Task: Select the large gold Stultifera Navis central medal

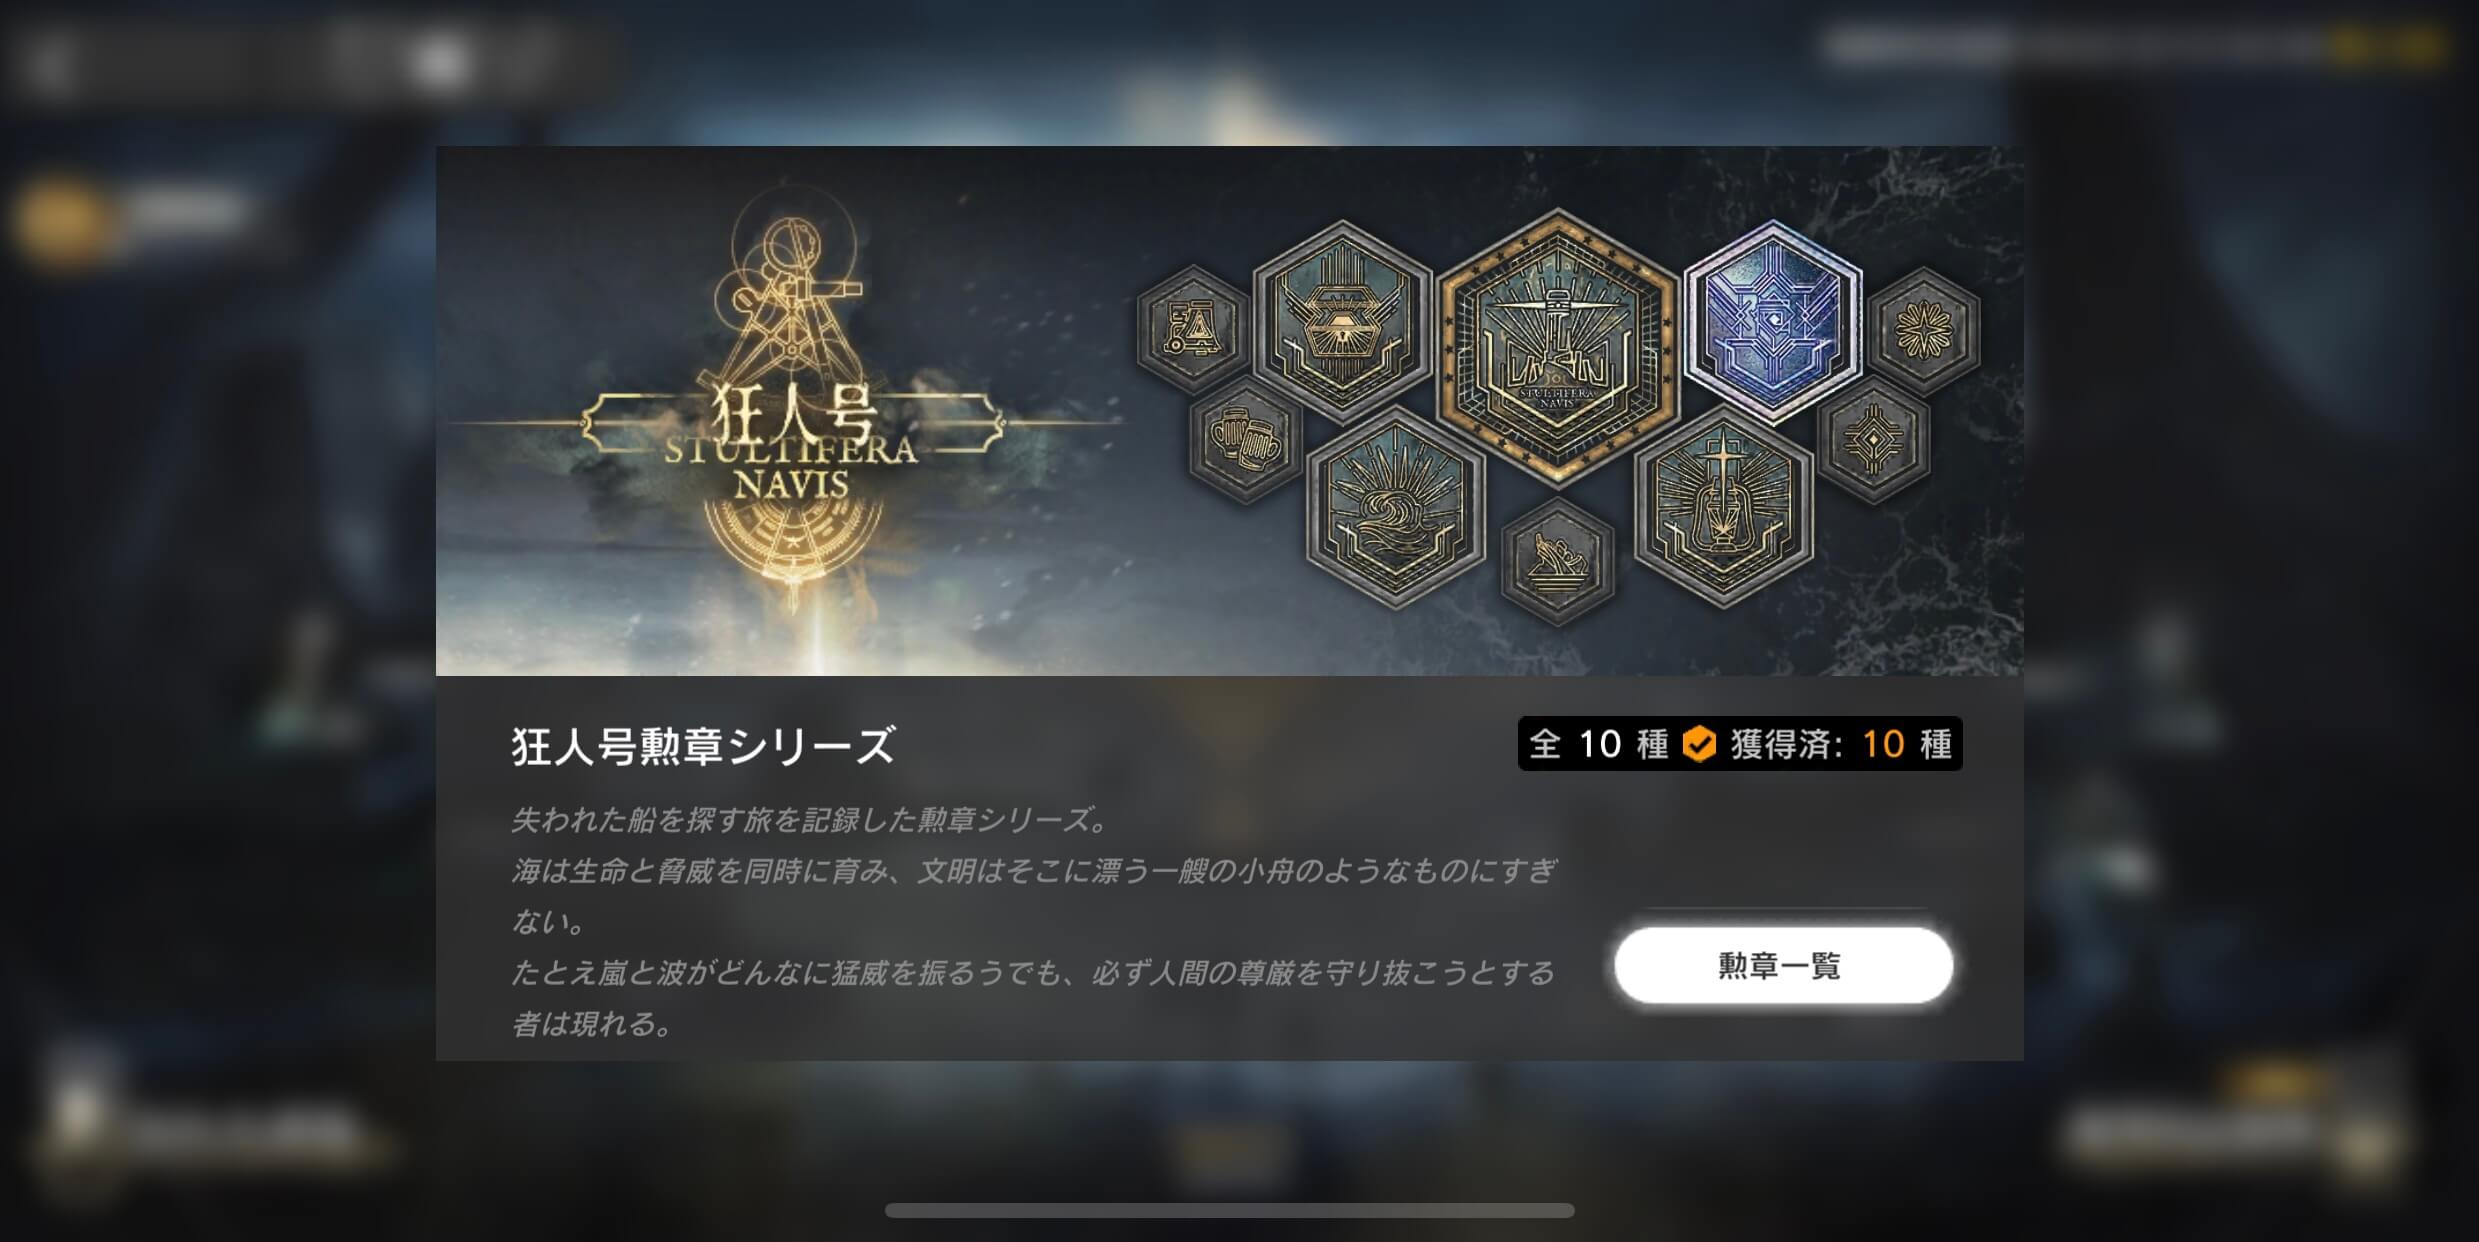Action: (1557, 347)
